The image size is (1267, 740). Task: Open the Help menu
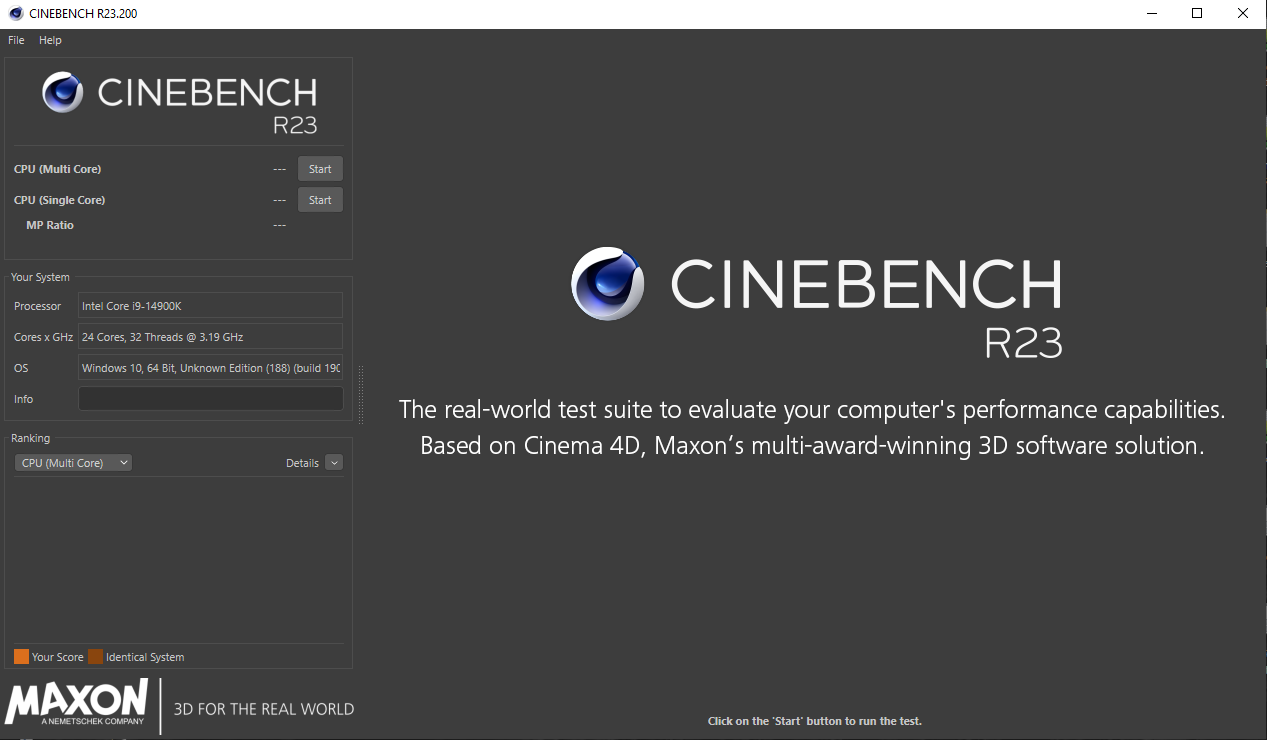(x=50, y=40)
